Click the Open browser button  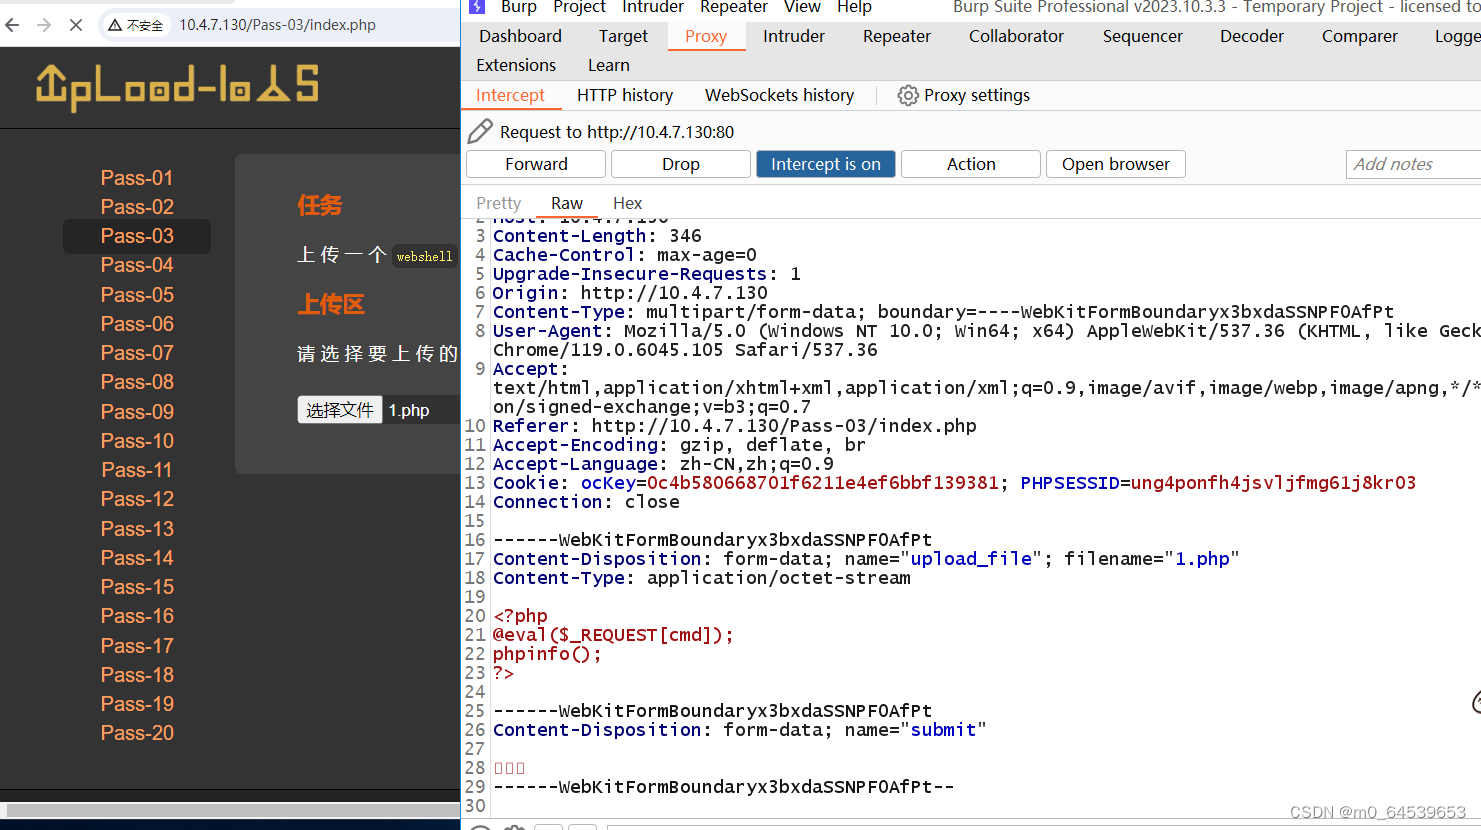coord(1116,164)
